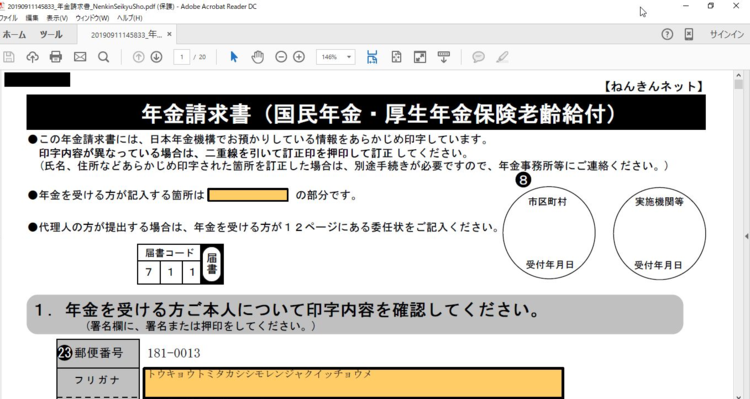Screen dimensions: 750x399
Task: Click the フリガナ label cell
Action: [98, 381]
